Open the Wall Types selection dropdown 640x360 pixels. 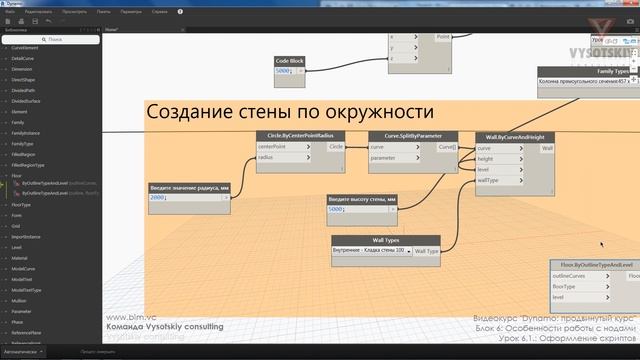point(371,251)
